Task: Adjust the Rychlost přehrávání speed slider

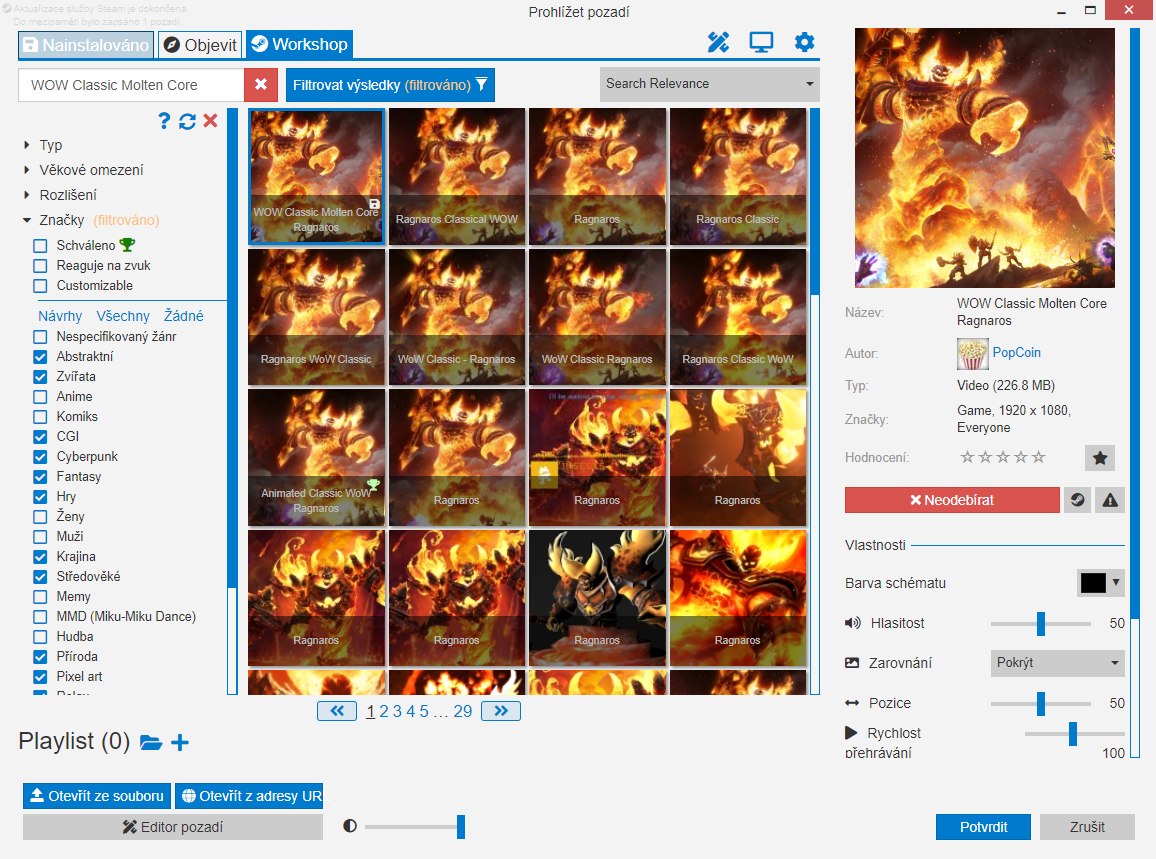Action: pyautogui.click(x=1073, y=734)
